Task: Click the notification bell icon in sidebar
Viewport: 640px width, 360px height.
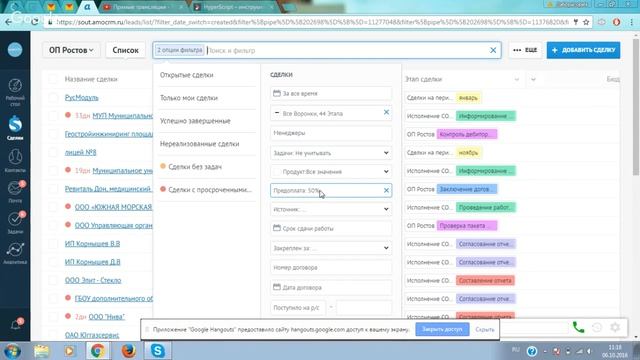Action: [x=16, y=324]
